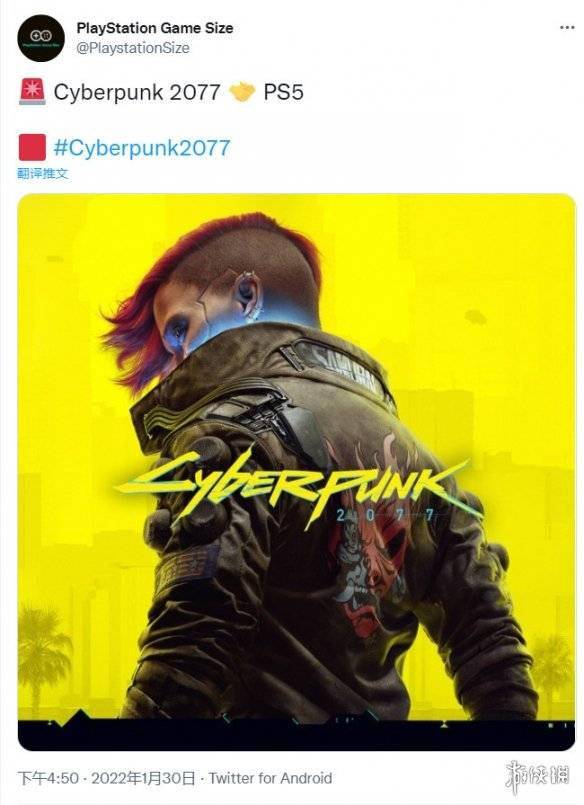
Task: Click the 2022年1月30日 date text
Action: (143, 778)
